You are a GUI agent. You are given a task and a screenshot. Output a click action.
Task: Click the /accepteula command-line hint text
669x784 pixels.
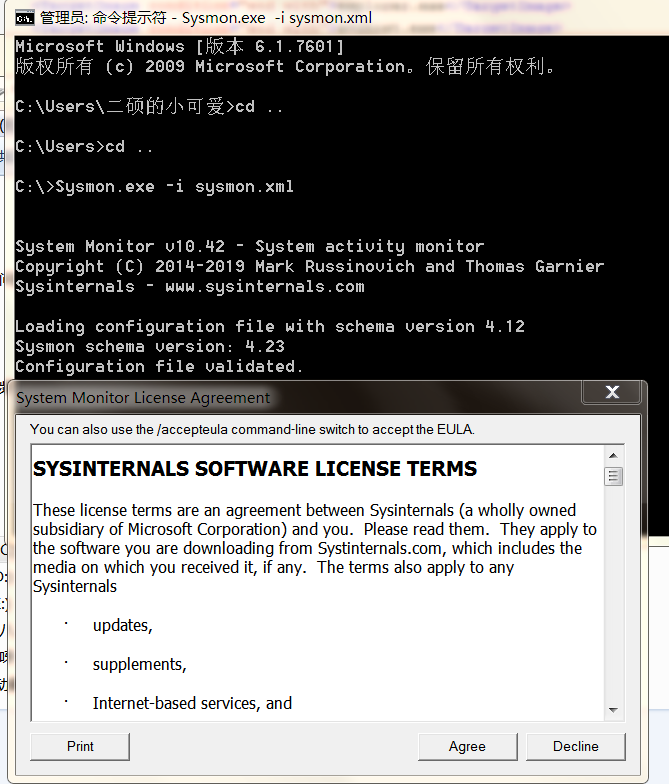click(x=252, y=430)
